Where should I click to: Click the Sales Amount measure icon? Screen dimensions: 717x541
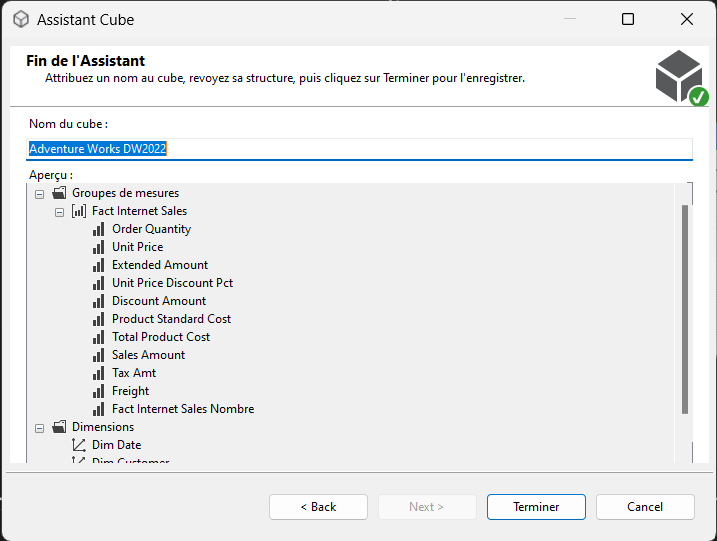click(x=98, y=355)
